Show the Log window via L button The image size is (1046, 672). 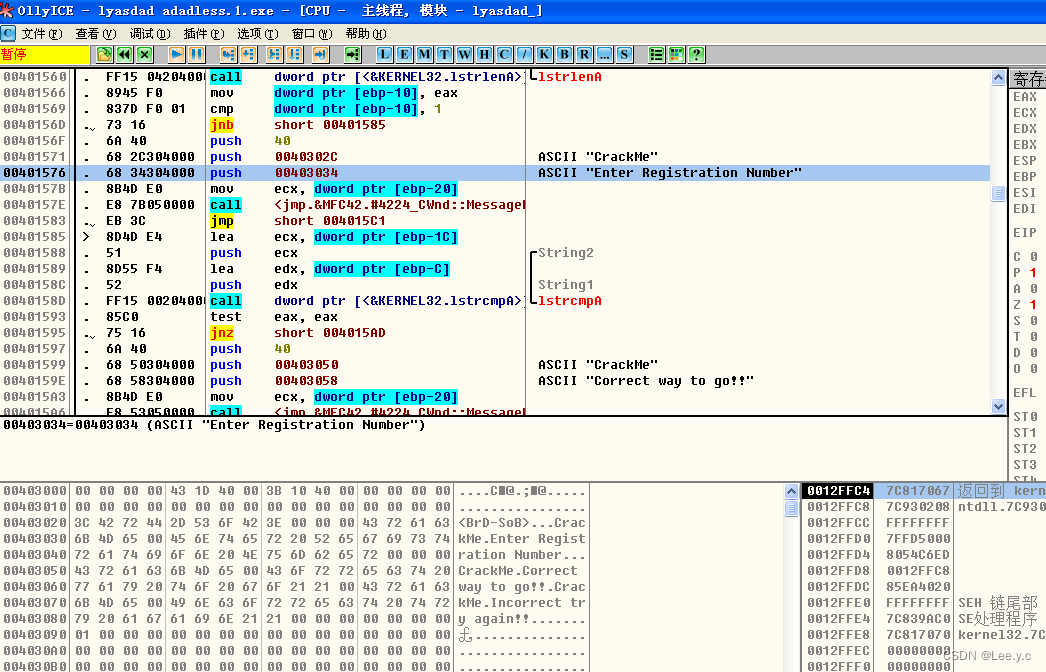click(x=384, y=55)
